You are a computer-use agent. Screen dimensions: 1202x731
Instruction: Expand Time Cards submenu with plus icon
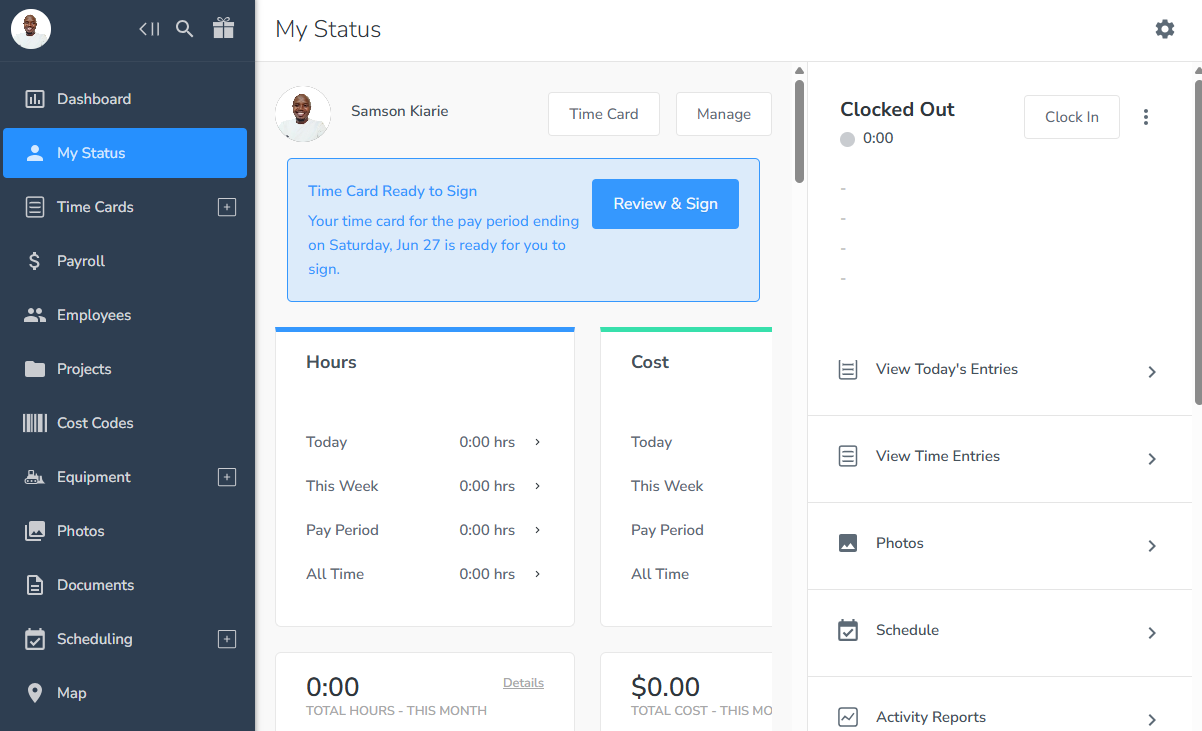[x=227, y=207]
